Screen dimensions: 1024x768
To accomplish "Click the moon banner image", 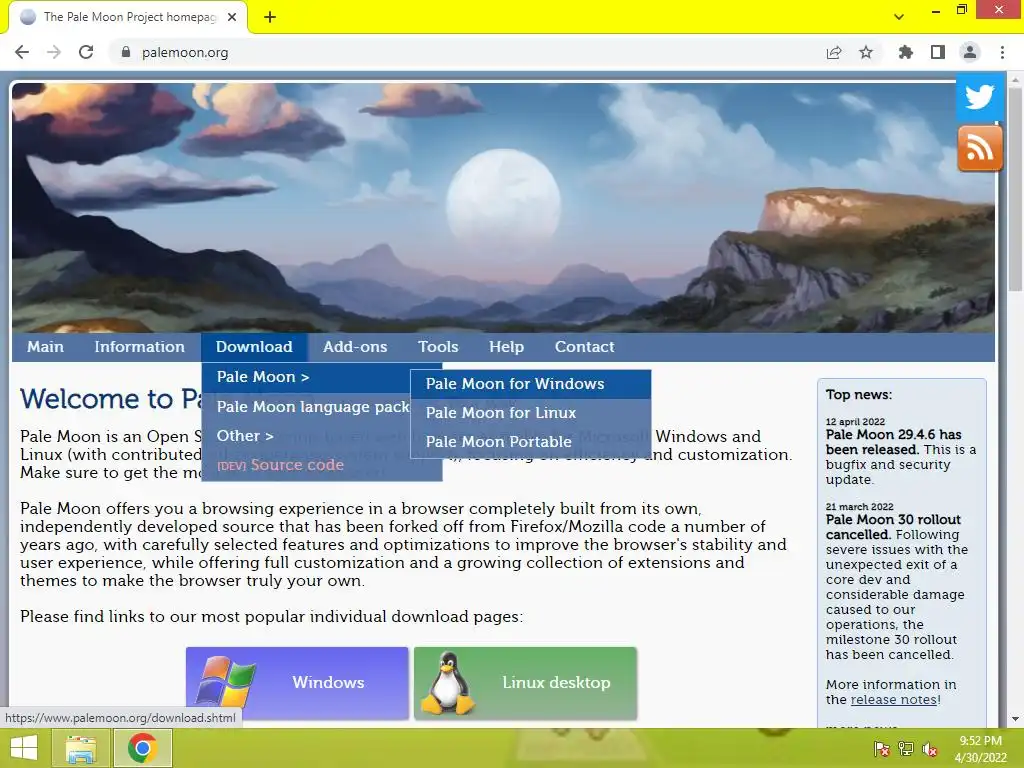I will (503, 208).
